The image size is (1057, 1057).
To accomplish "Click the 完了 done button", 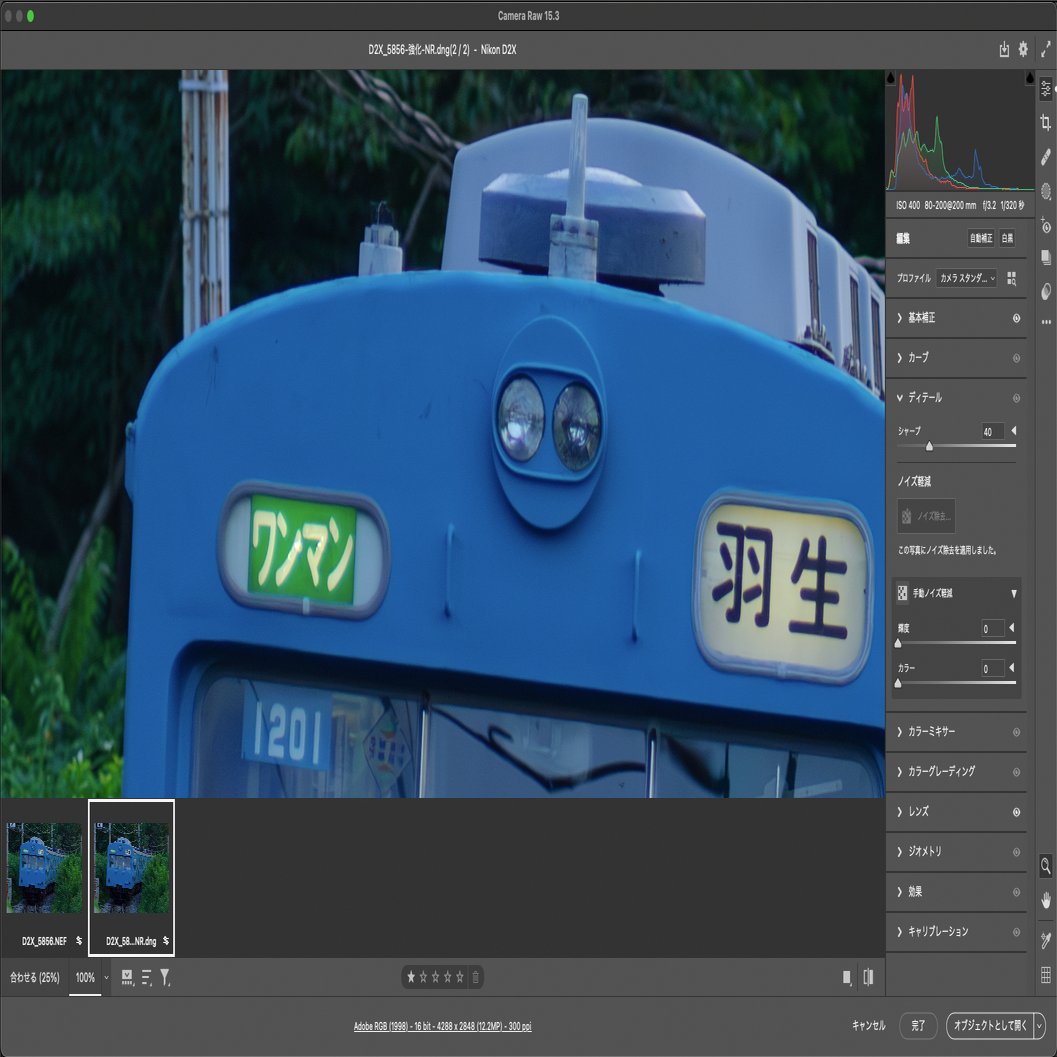I will (x=918, y=1025).
